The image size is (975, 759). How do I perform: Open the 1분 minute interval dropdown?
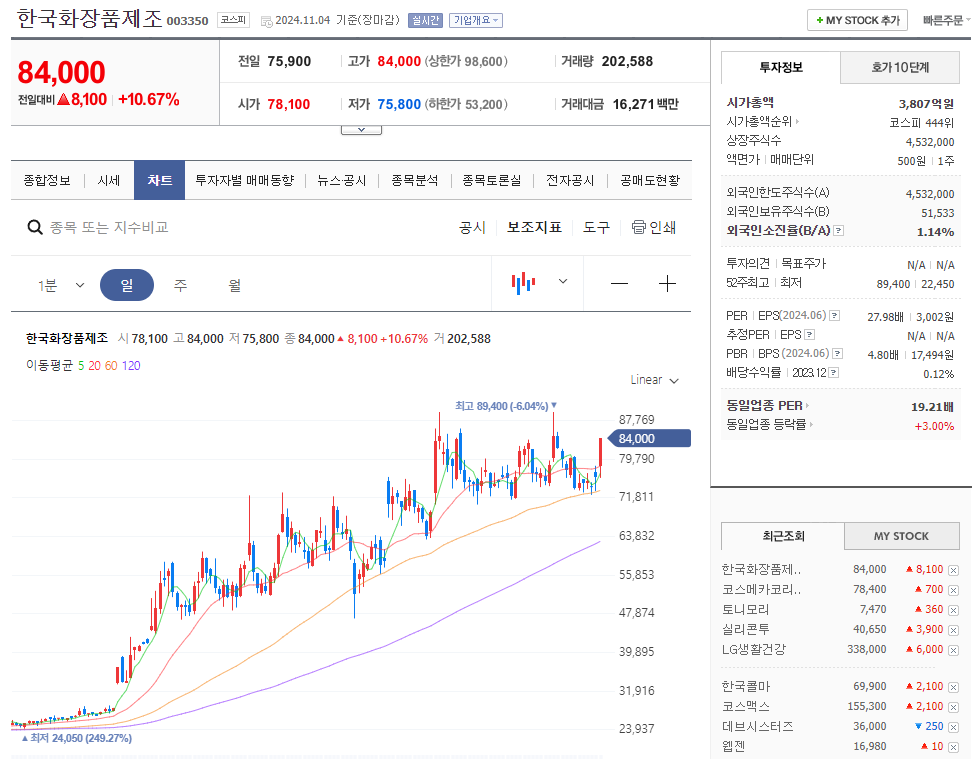click(61, 285)
